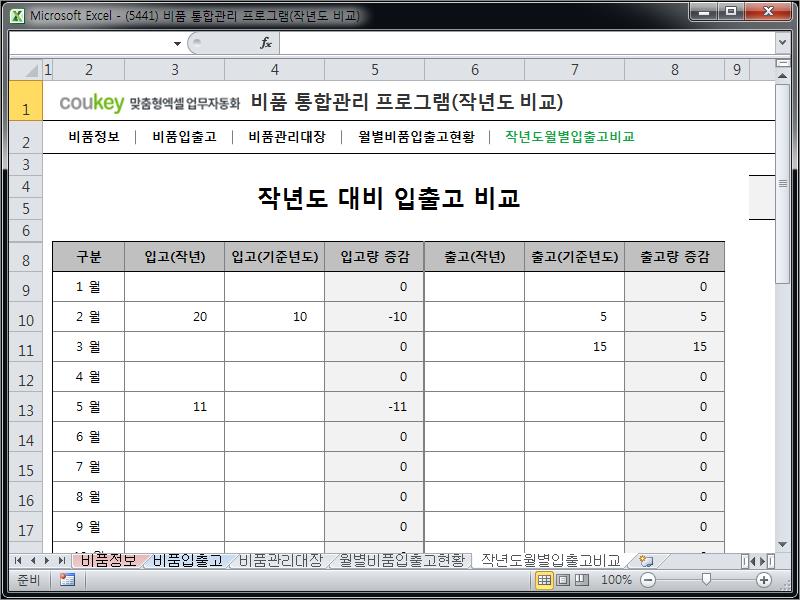Click the 출고량 증감 column header cell
This screenshot has height=600, width=800.
[674, 257]
